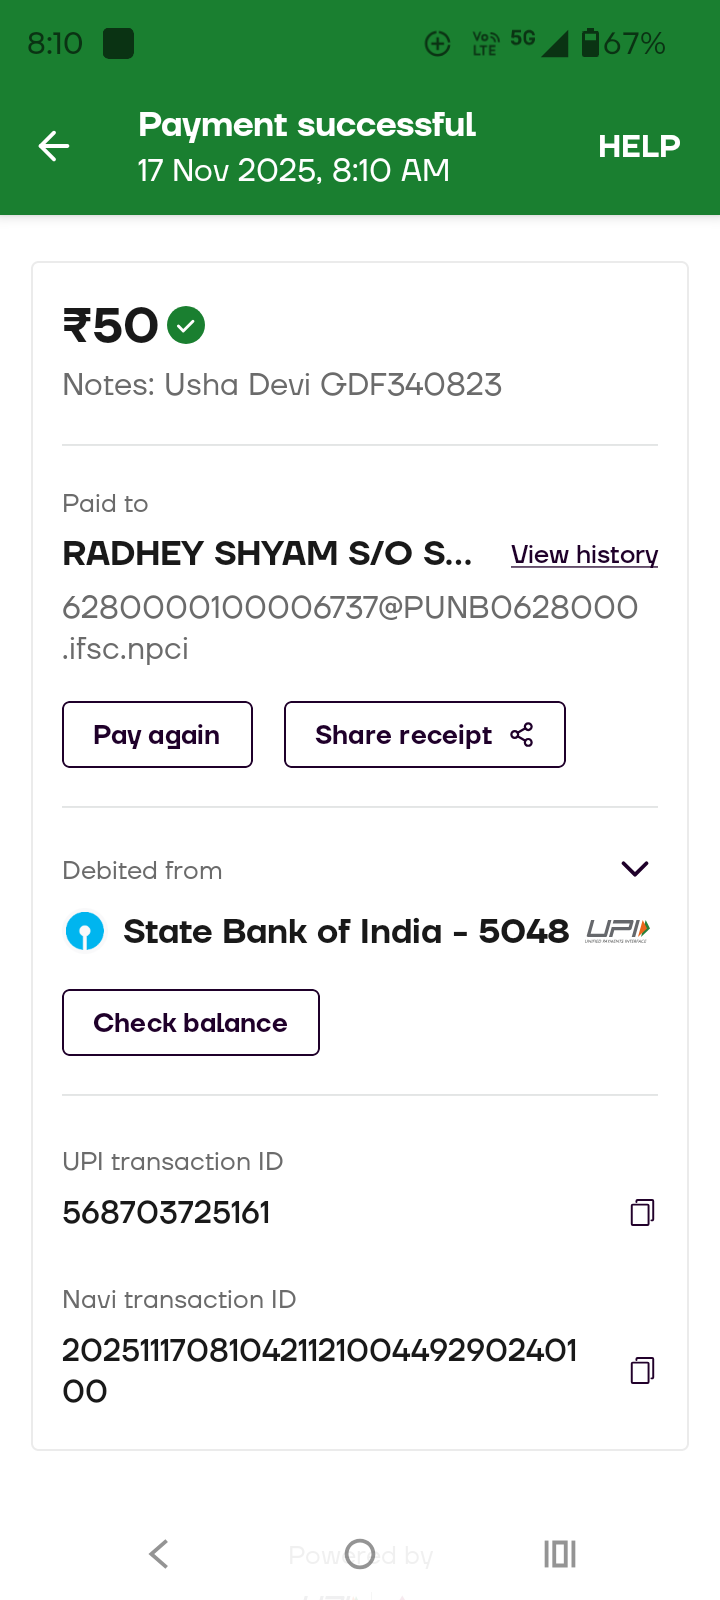Tap Android back navigation button
Viewport: 720px width, 1600px height.
[x=158, y=1554]
